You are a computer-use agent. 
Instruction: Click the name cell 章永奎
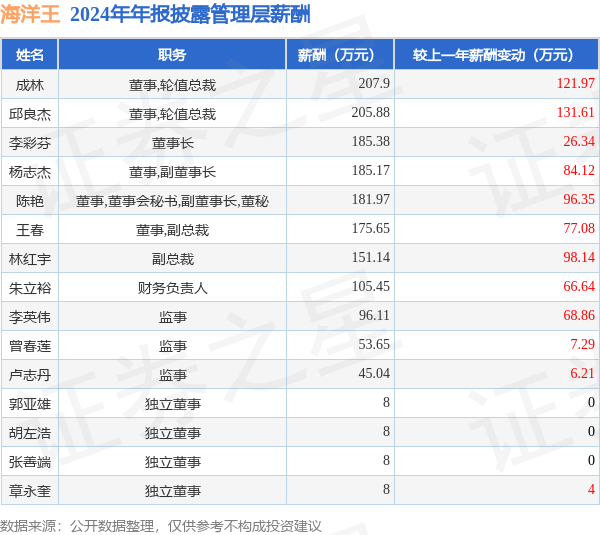pyautogui.click(x=30, y=491)
